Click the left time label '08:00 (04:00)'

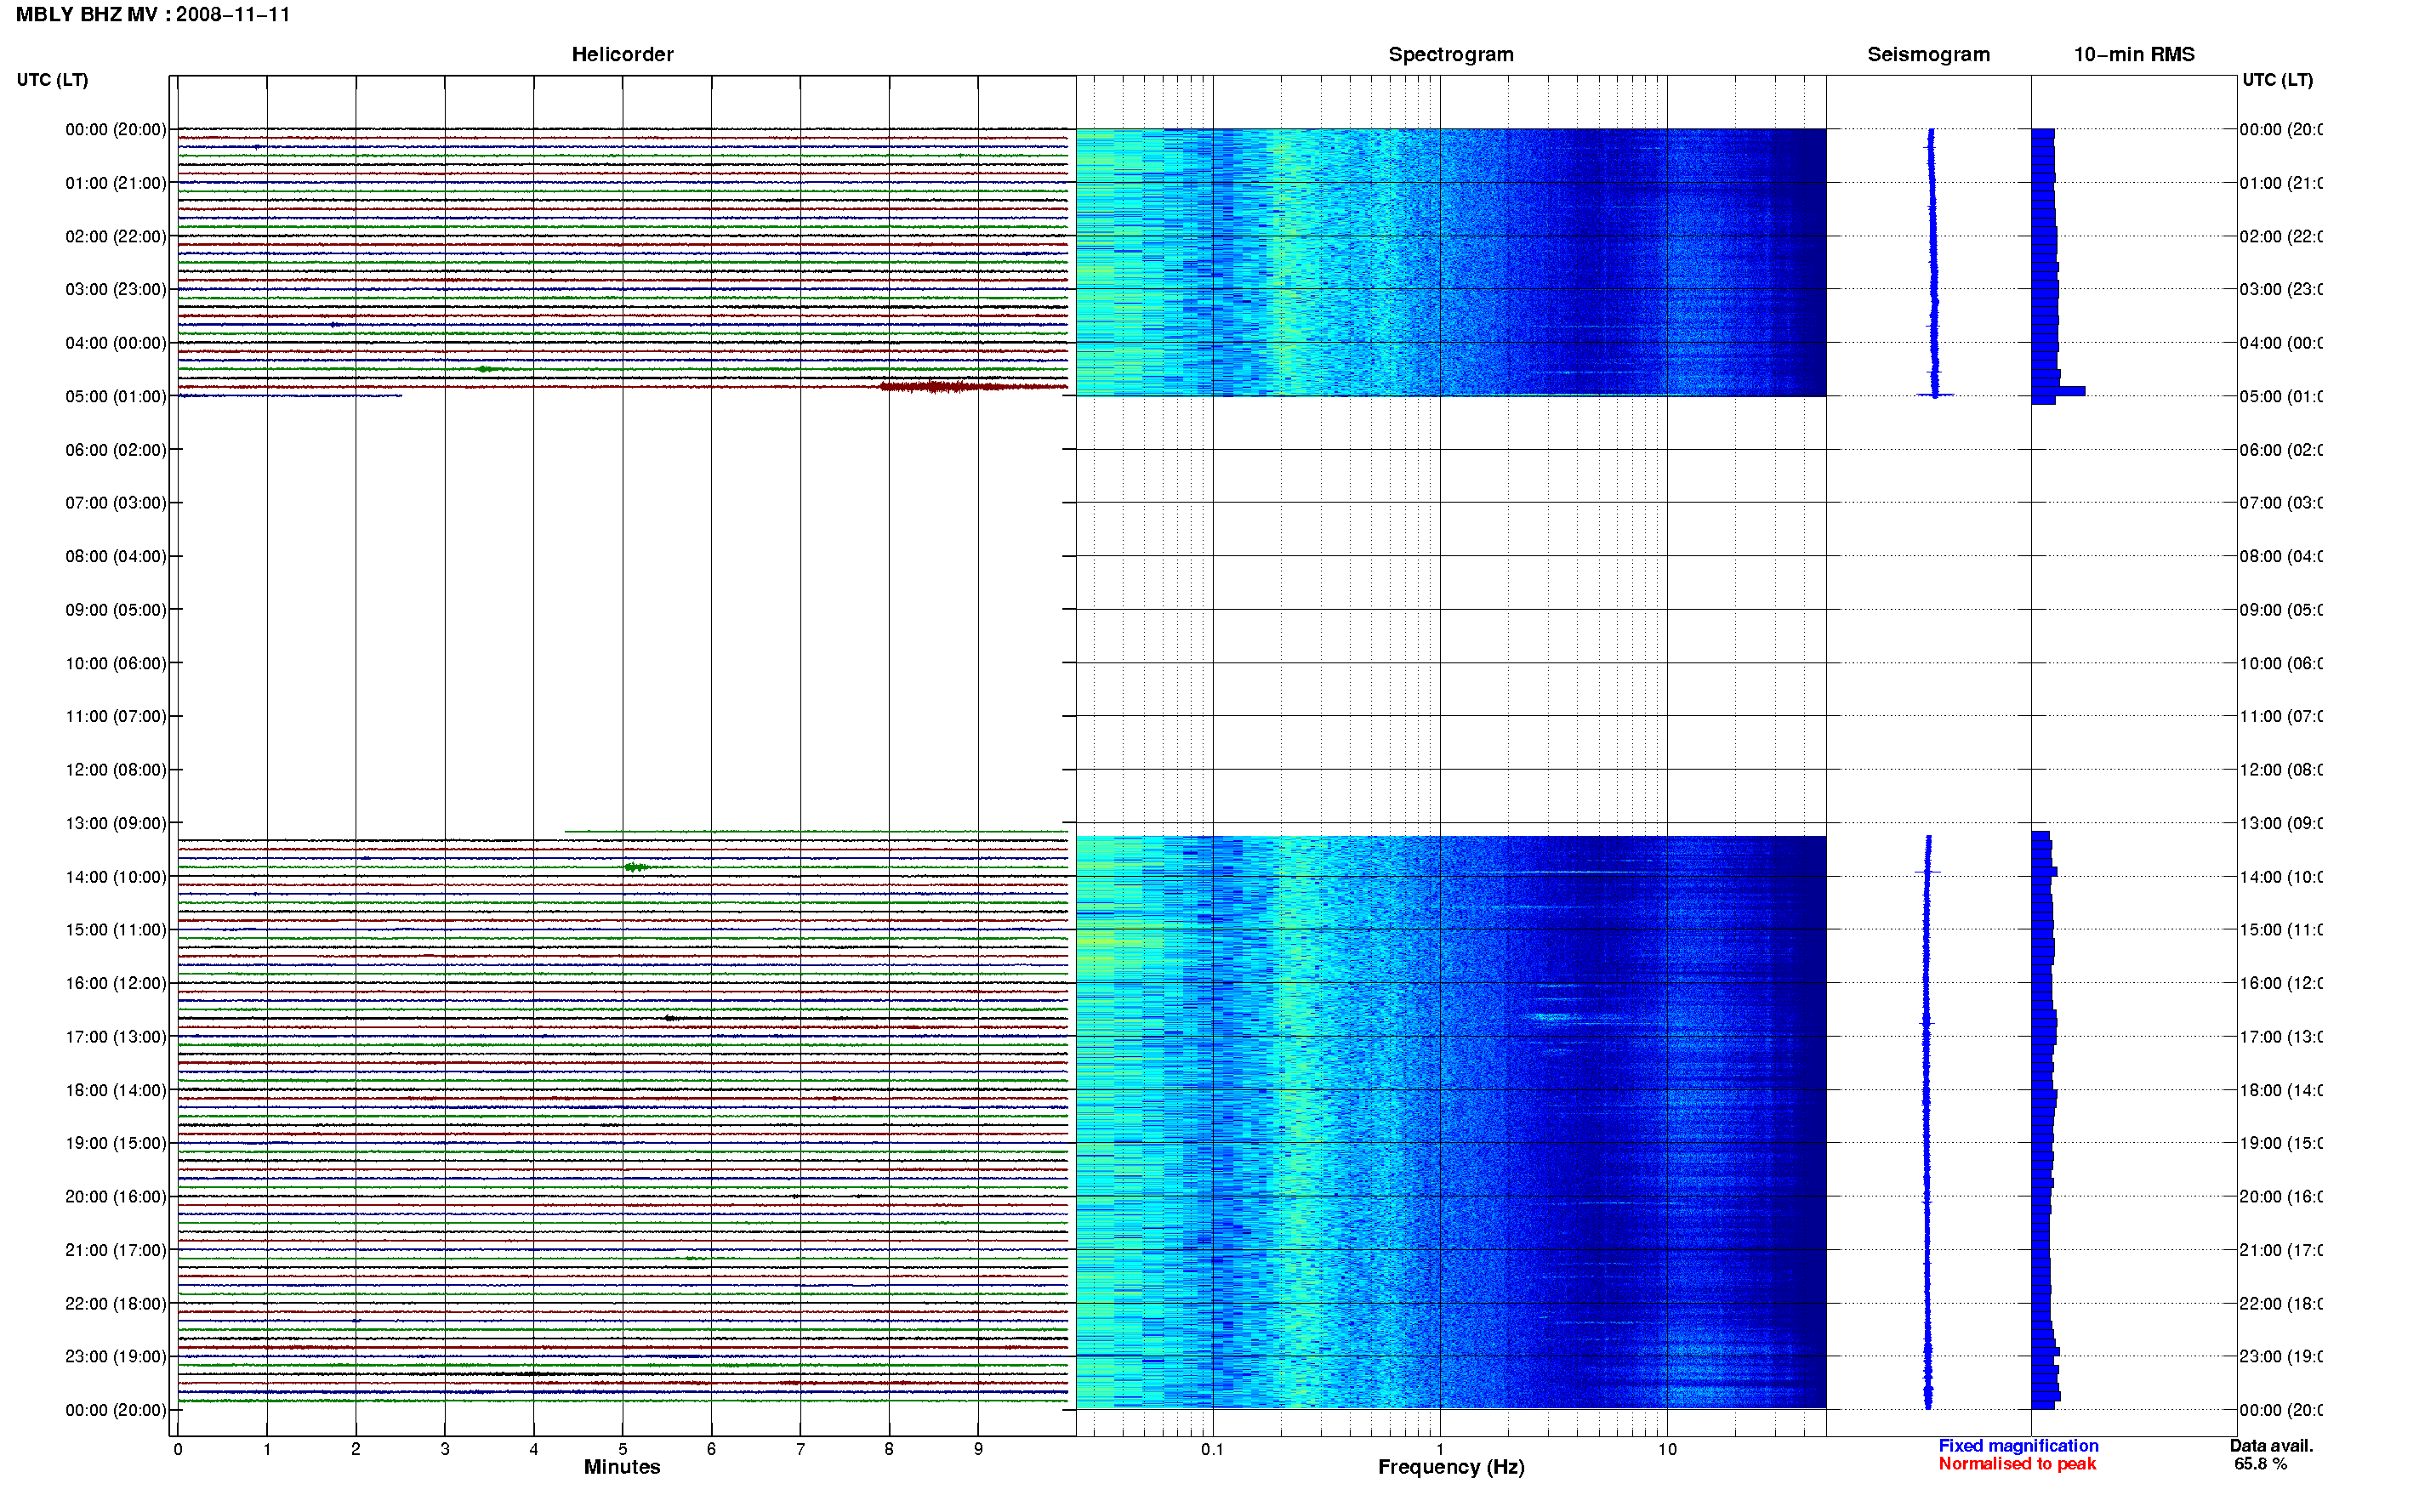pyautogui.click(x=116, y=557)
